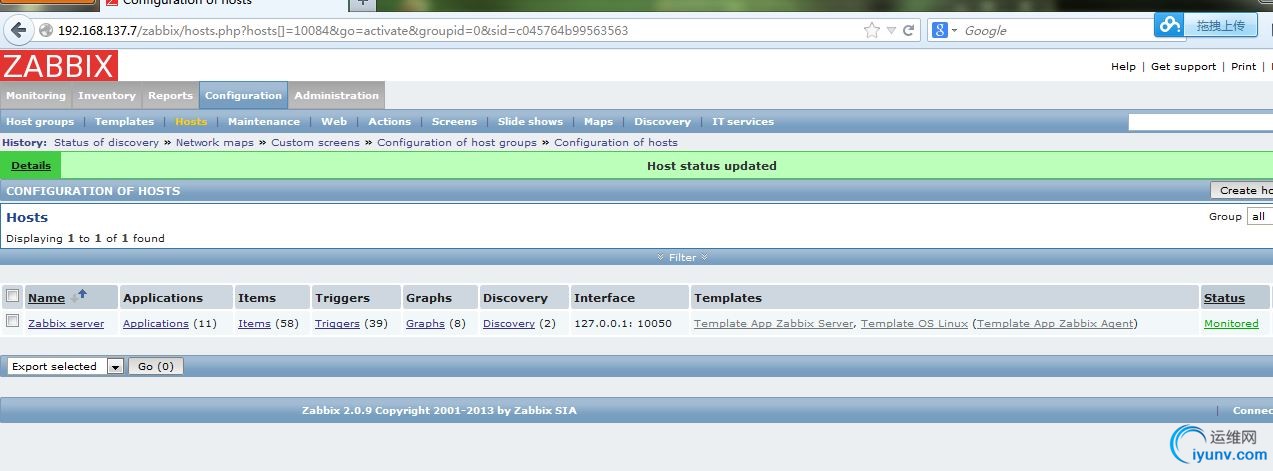This screenshot has width=1273, height=471.
Task: Open Template OS Linux link
Action: click(914, 324)
